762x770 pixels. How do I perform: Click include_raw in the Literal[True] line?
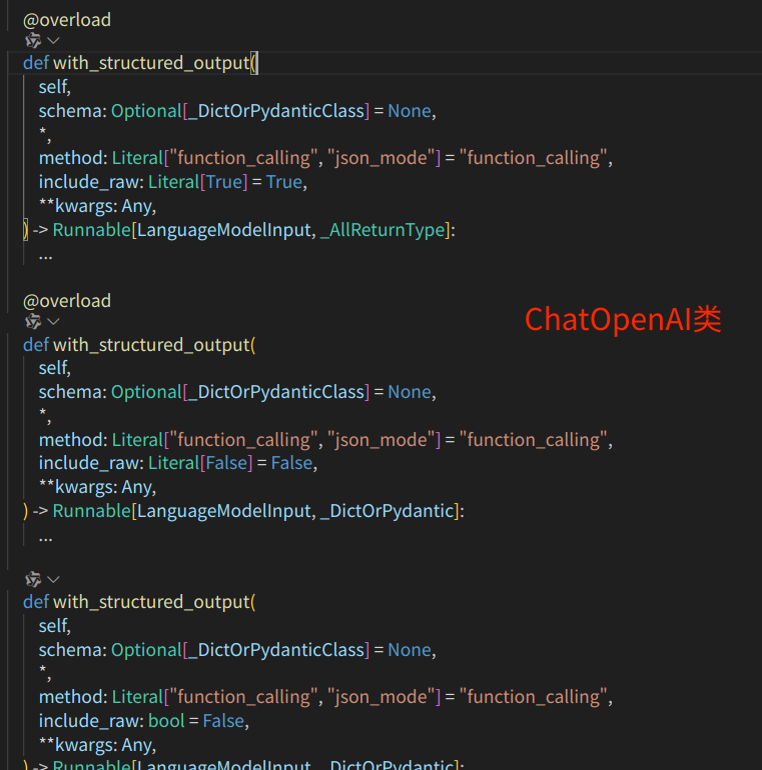pyautogui.click(x=89, y=182)
